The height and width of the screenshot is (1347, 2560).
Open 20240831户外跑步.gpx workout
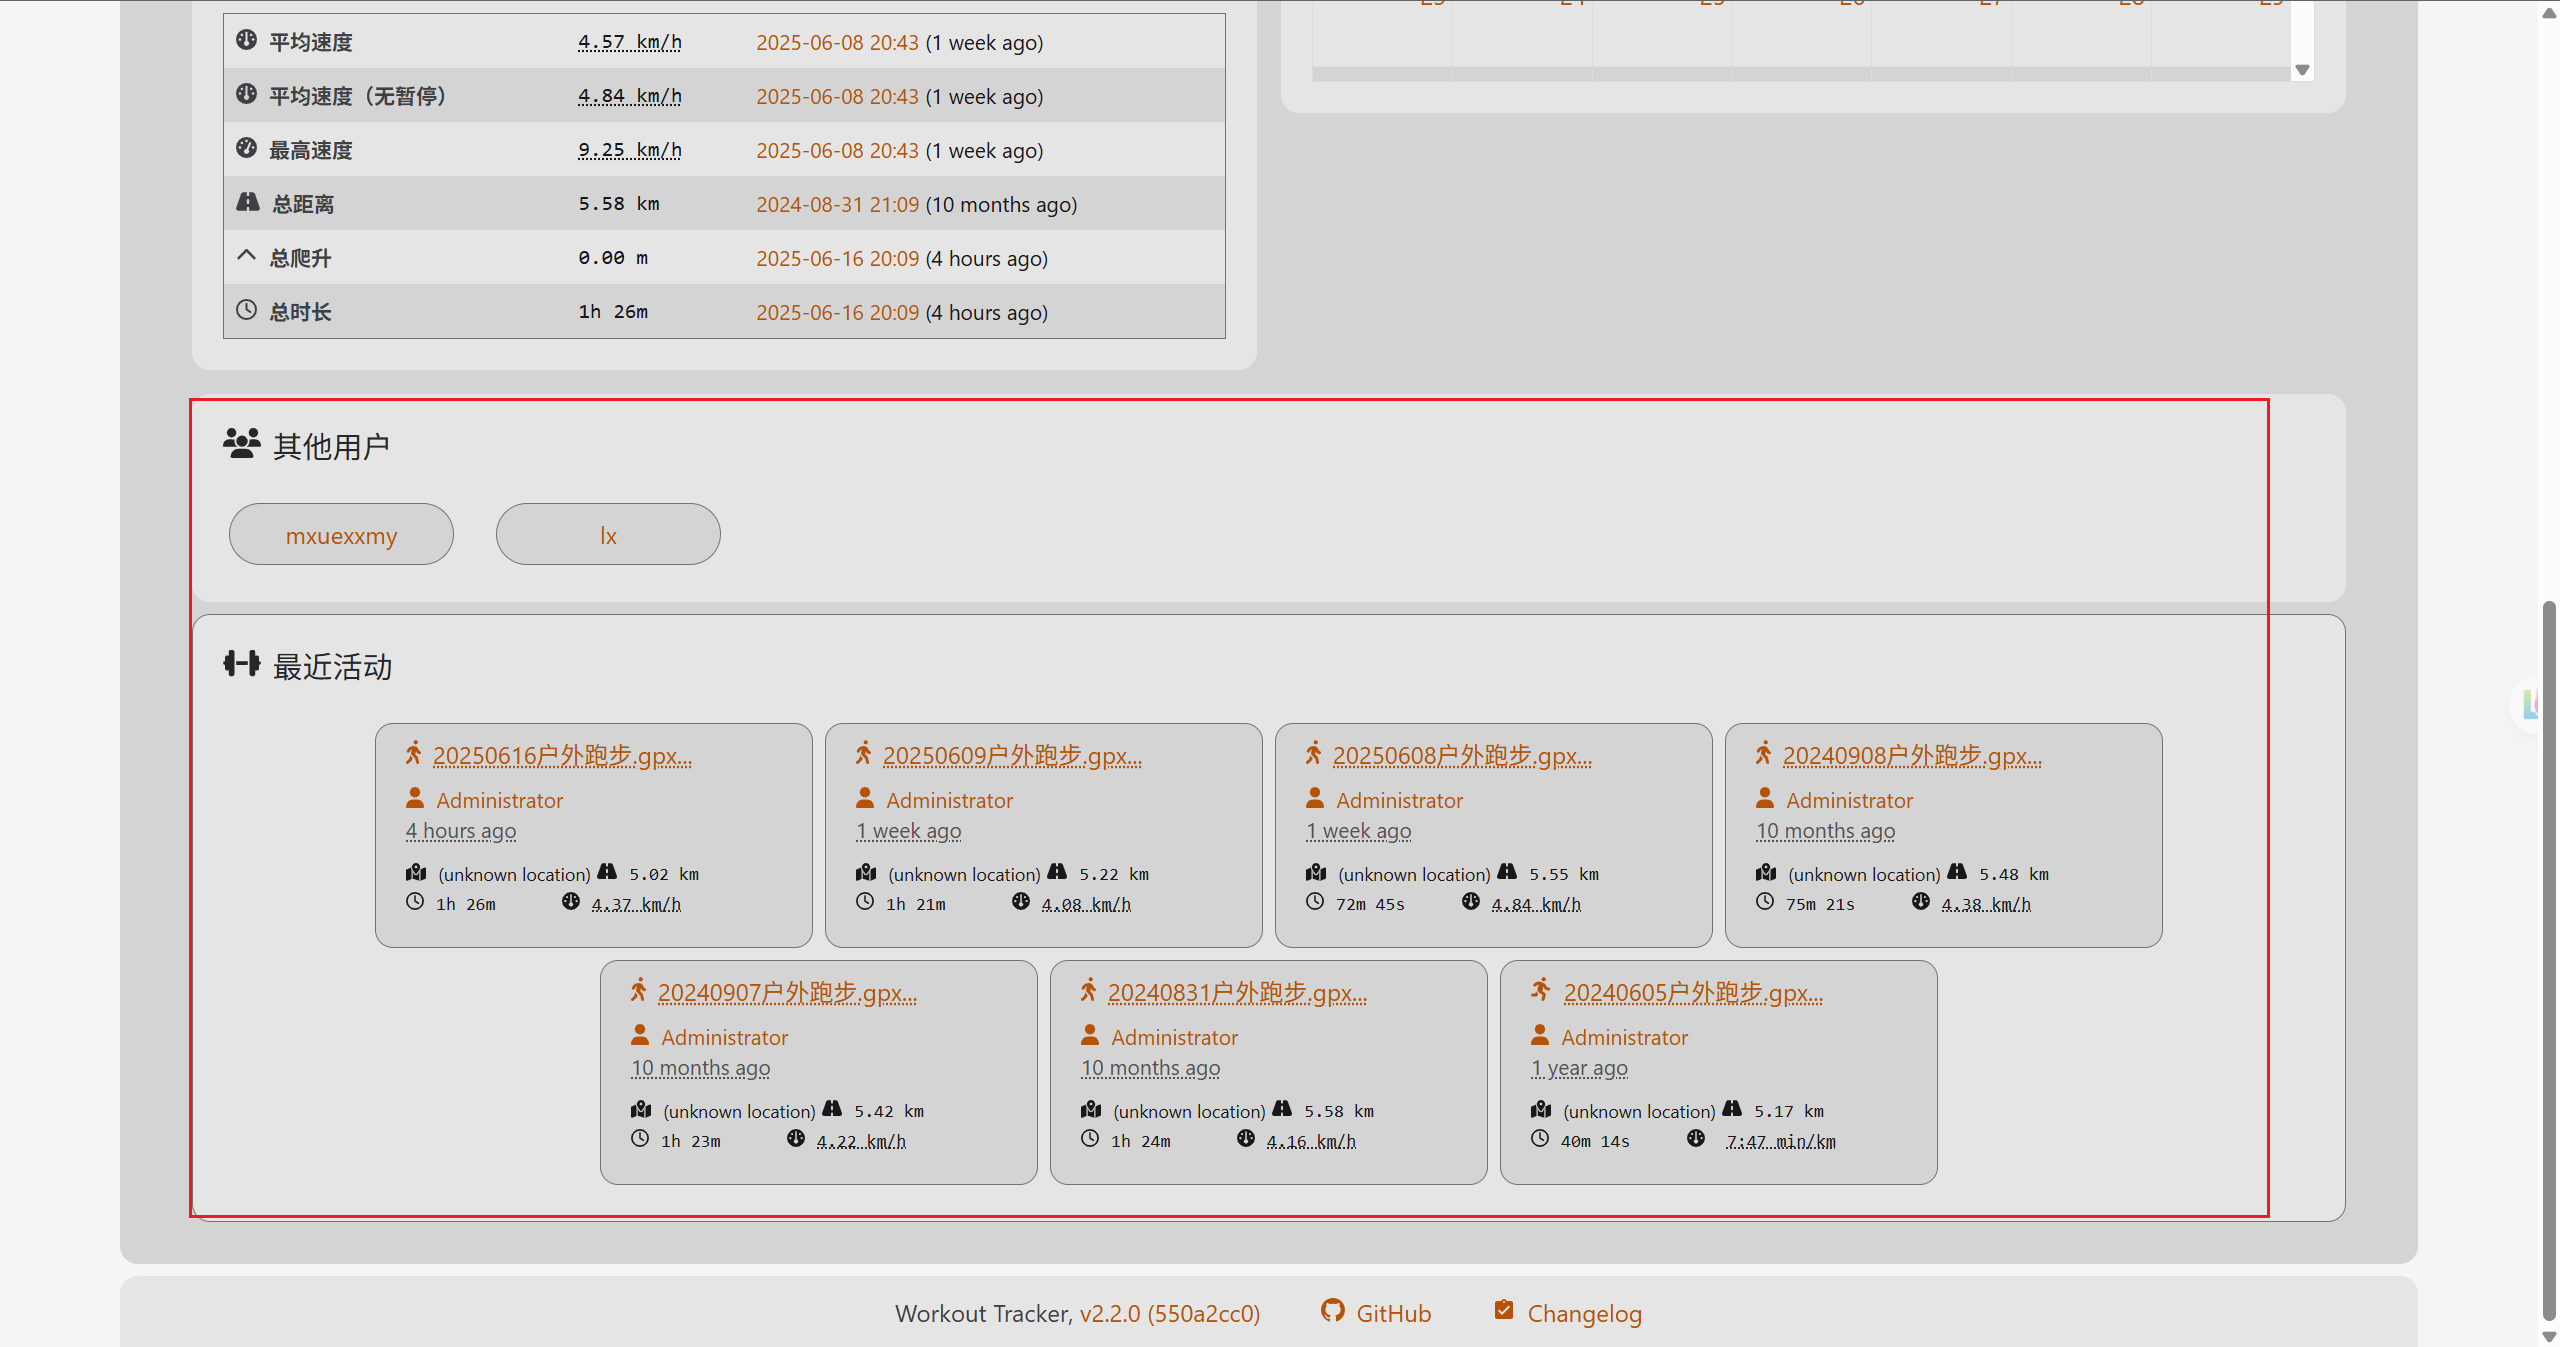[1237, 992]
